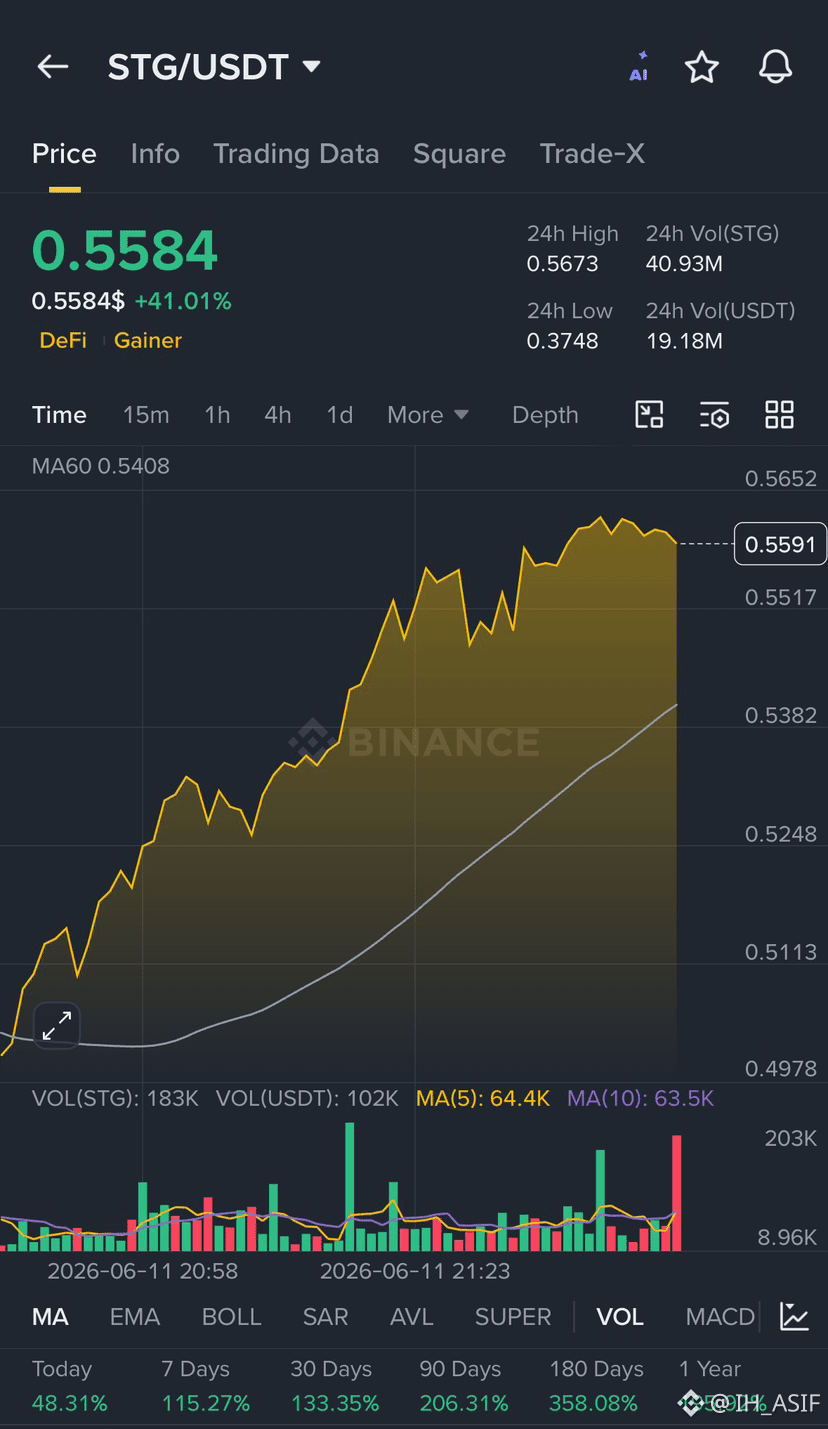This screenshot has height=1429, width=828.
Task: Tap the 90 Days 206.31% performance
Action: click(x=464, y=1387)
